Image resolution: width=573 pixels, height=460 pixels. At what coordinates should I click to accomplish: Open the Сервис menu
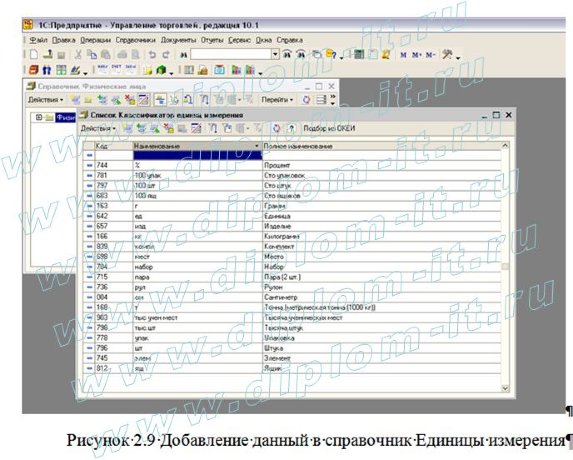pos(240,40)
